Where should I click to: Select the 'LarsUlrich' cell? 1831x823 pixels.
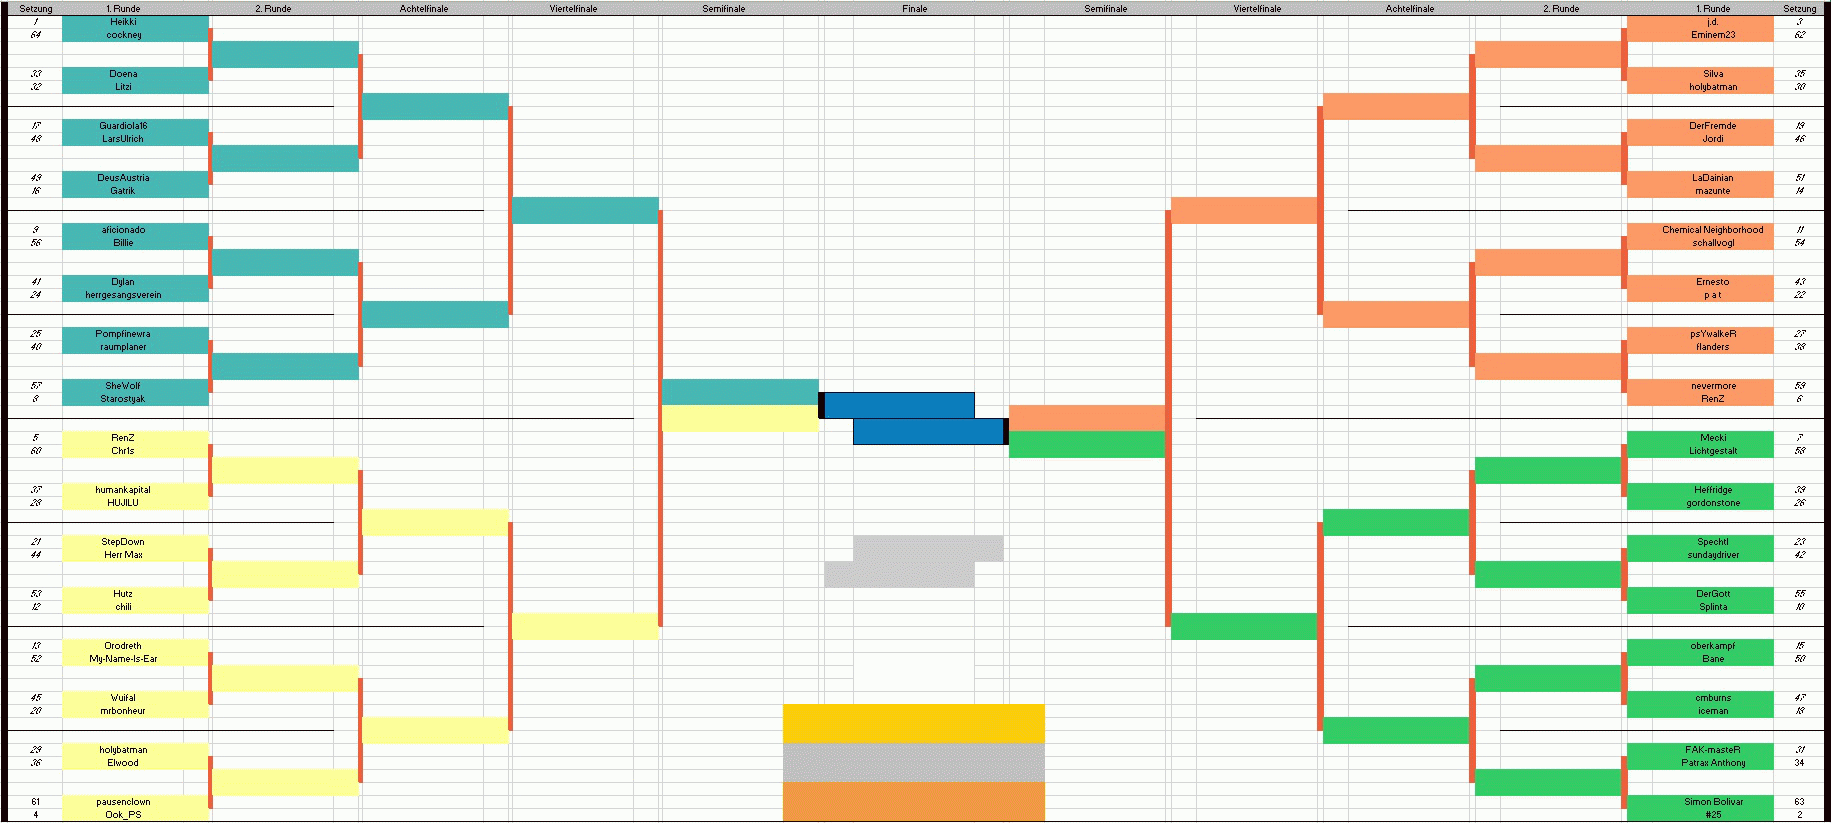(x=135, y=139)
